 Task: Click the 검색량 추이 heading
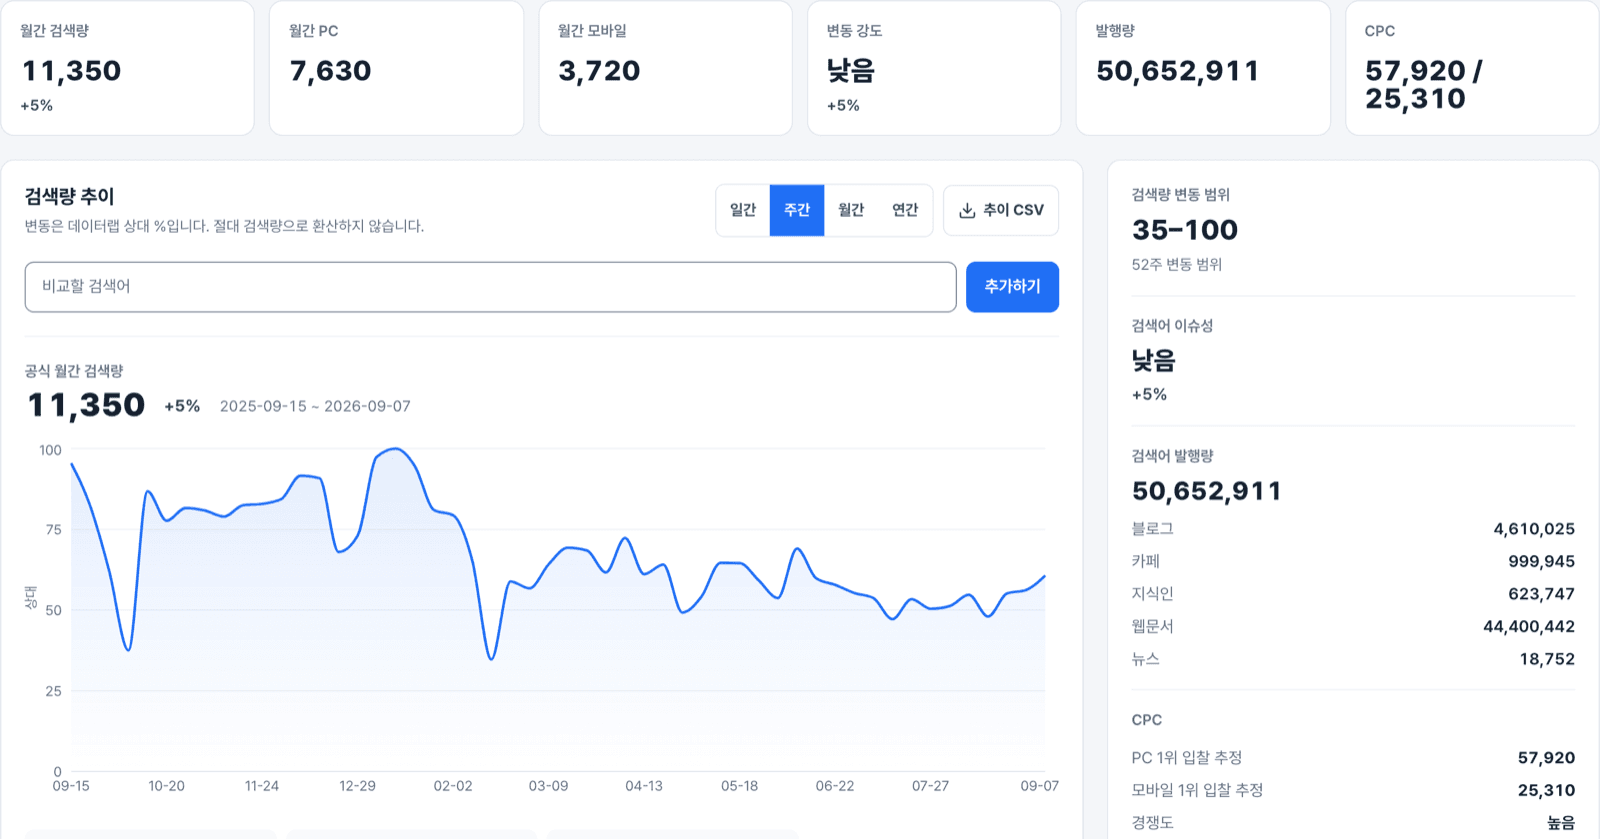(70, 196)
